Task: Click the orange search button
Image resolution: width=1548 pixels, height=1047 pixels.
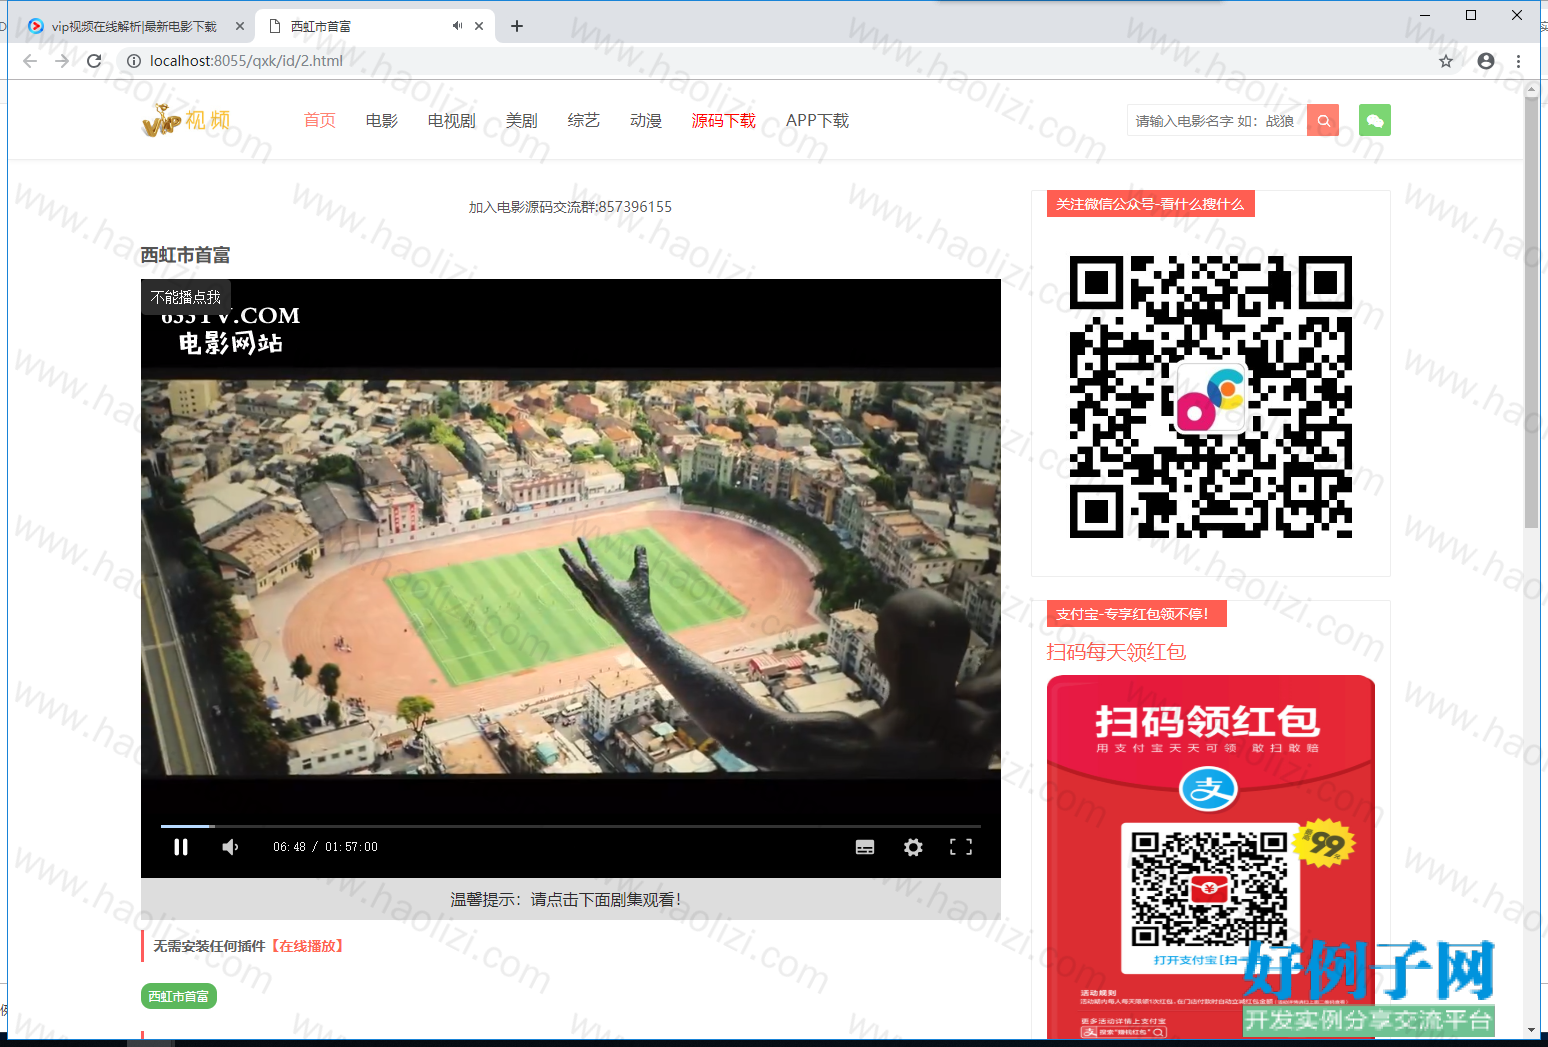Action: (1323, 120)
